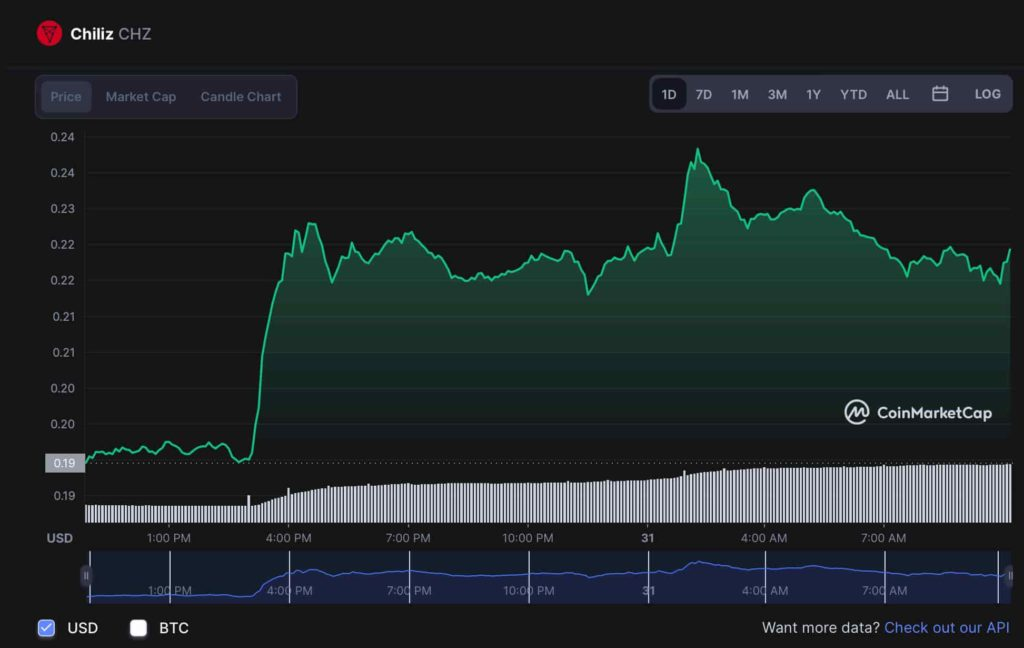Click the right range selector handle
The width and height of the screenshot is (1024, 648).
pyautogui.click(x=1009, y=576)
